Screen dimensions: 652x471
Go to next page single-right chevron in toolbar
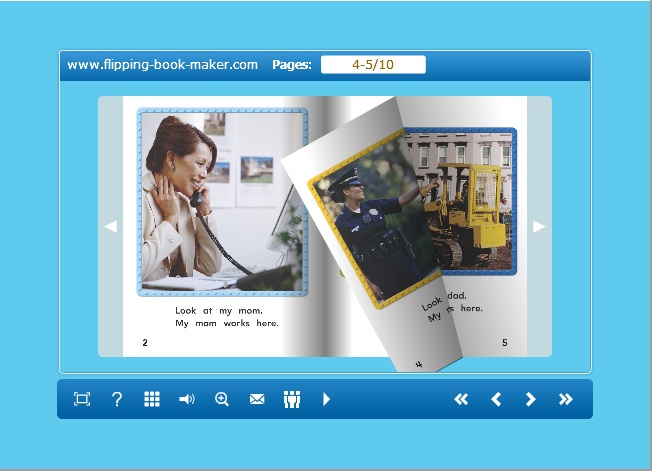[x=531, y=399]
